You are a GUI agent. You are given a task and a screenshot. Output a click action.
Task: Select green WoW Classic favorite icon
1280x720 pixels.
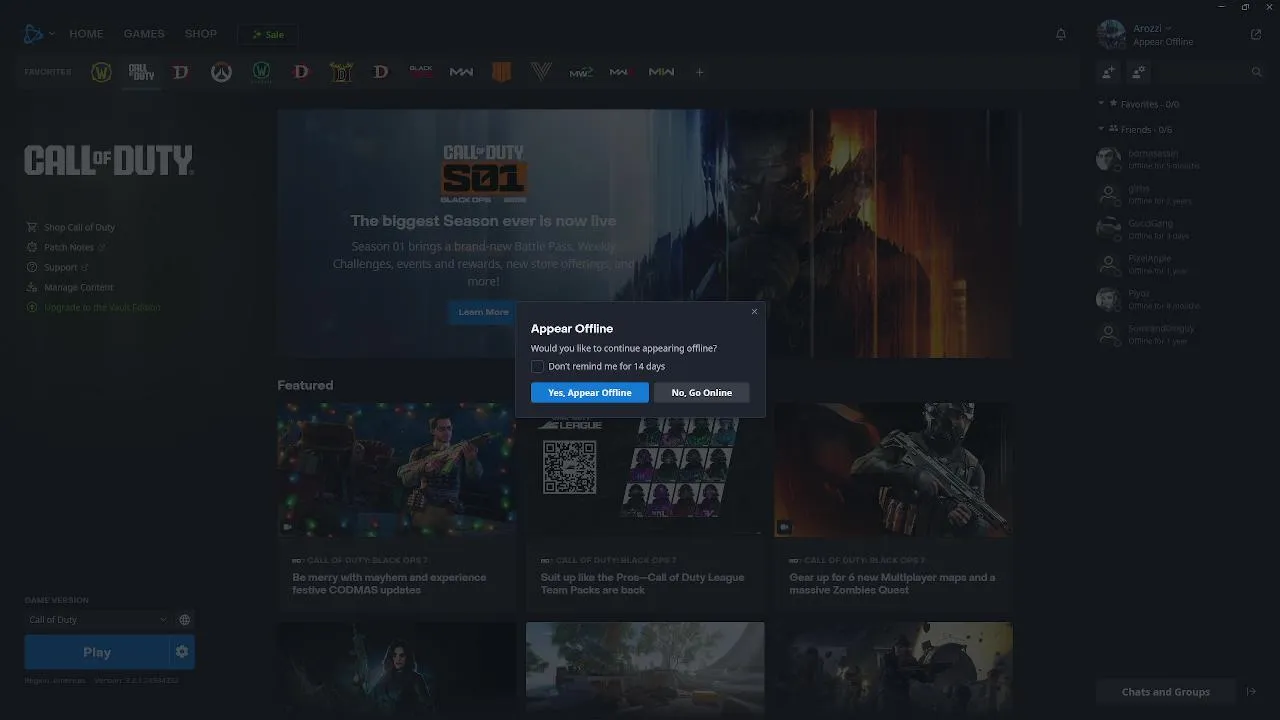point(261,72)
